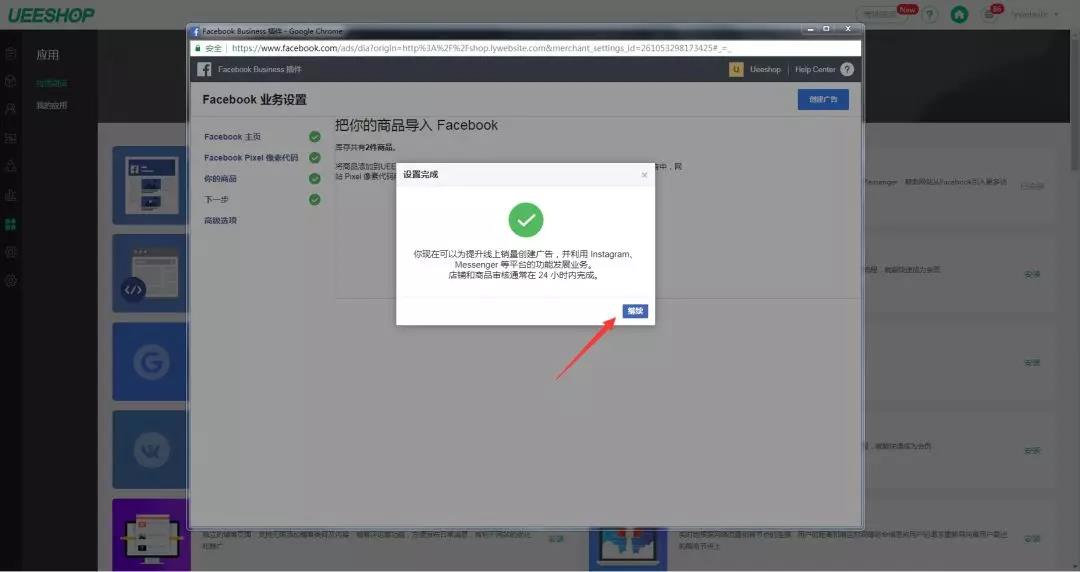Click the user customers icon in UEESHOP sidebar

10,109
